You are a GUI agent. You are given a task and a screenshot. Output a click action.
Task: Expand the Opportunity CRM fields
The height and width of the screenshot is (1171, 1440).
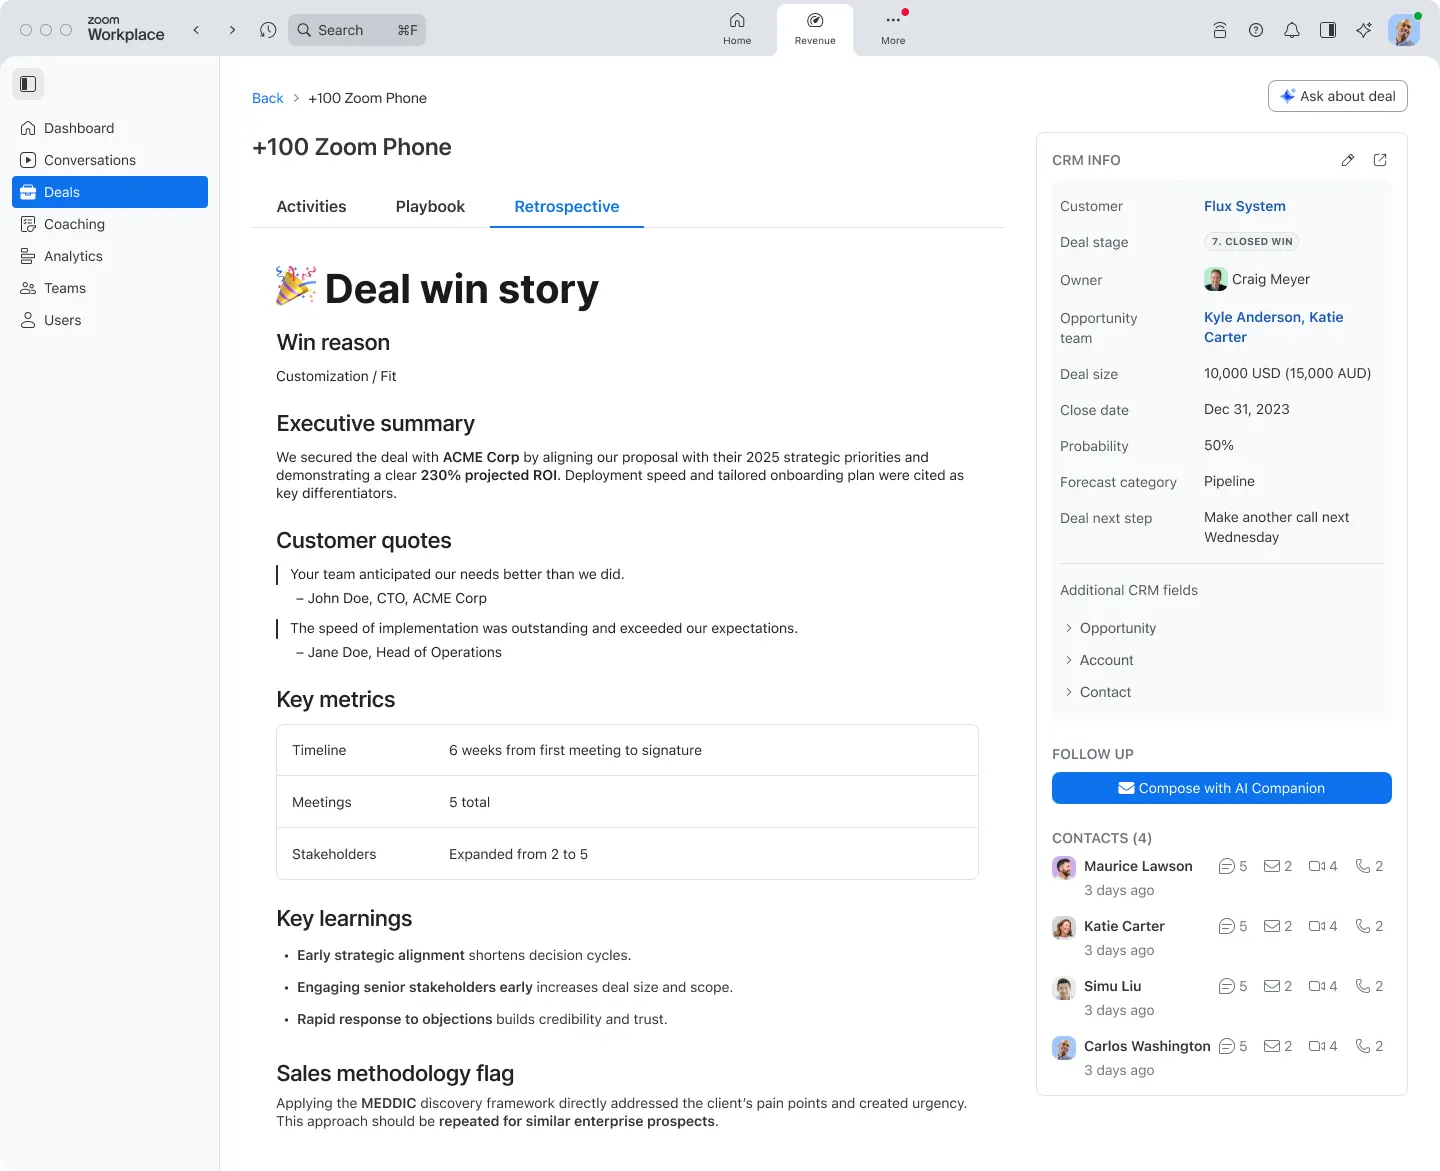click(x=1117, y=628)
